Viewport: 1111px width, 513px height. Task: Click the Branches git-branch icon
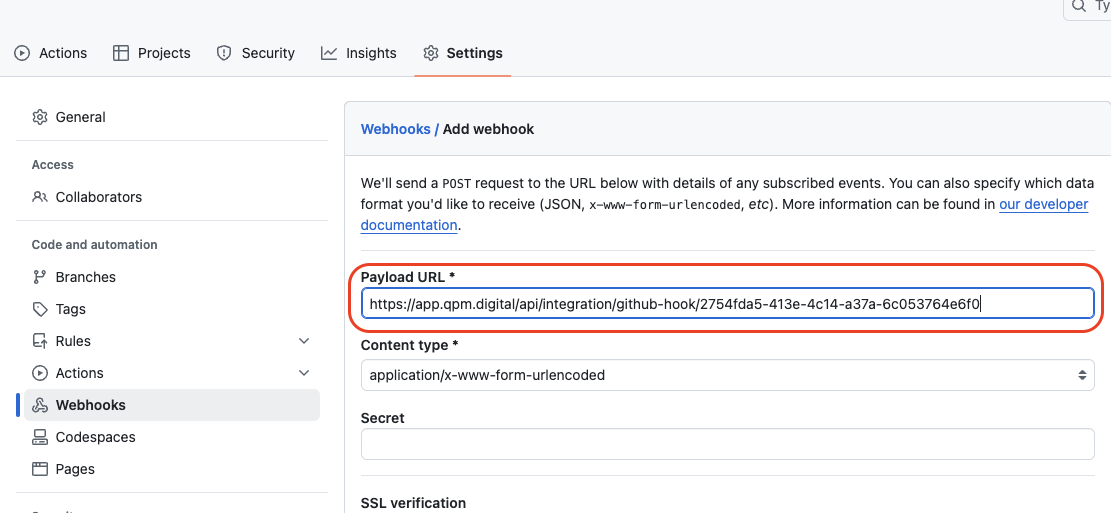40,277
